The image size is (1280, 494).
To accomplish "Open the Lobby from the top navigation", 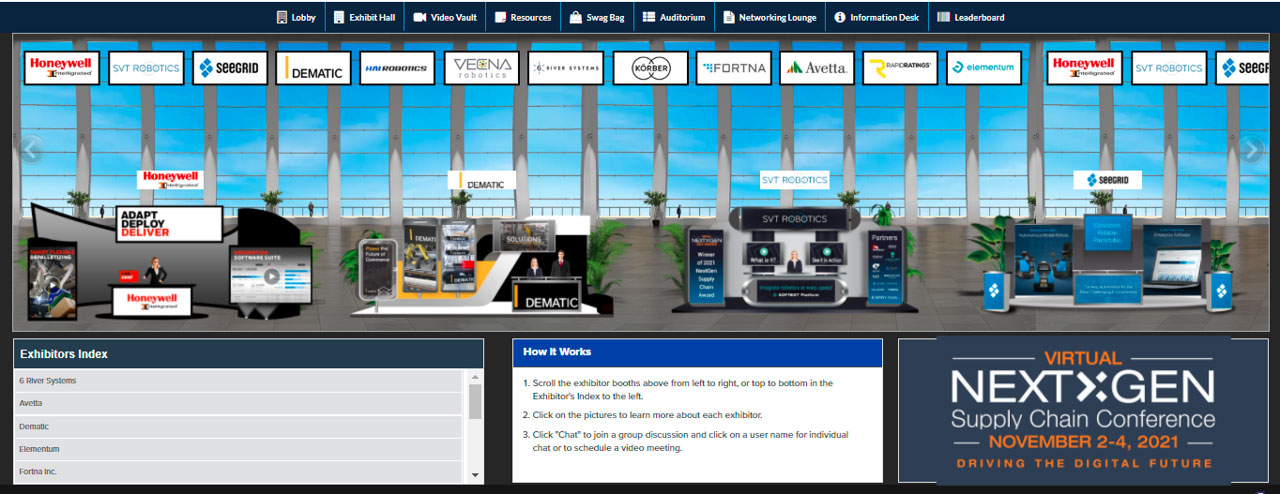I will [x=296, y=17].
